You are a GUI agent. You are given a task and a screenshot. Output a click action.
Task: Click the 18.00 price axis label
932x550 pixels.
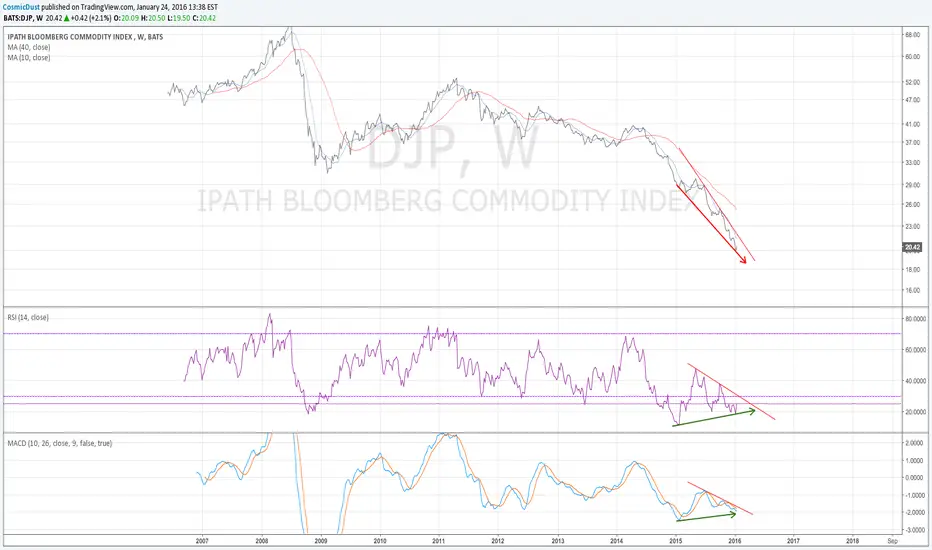pyautogui.click(x=912, y=269)
